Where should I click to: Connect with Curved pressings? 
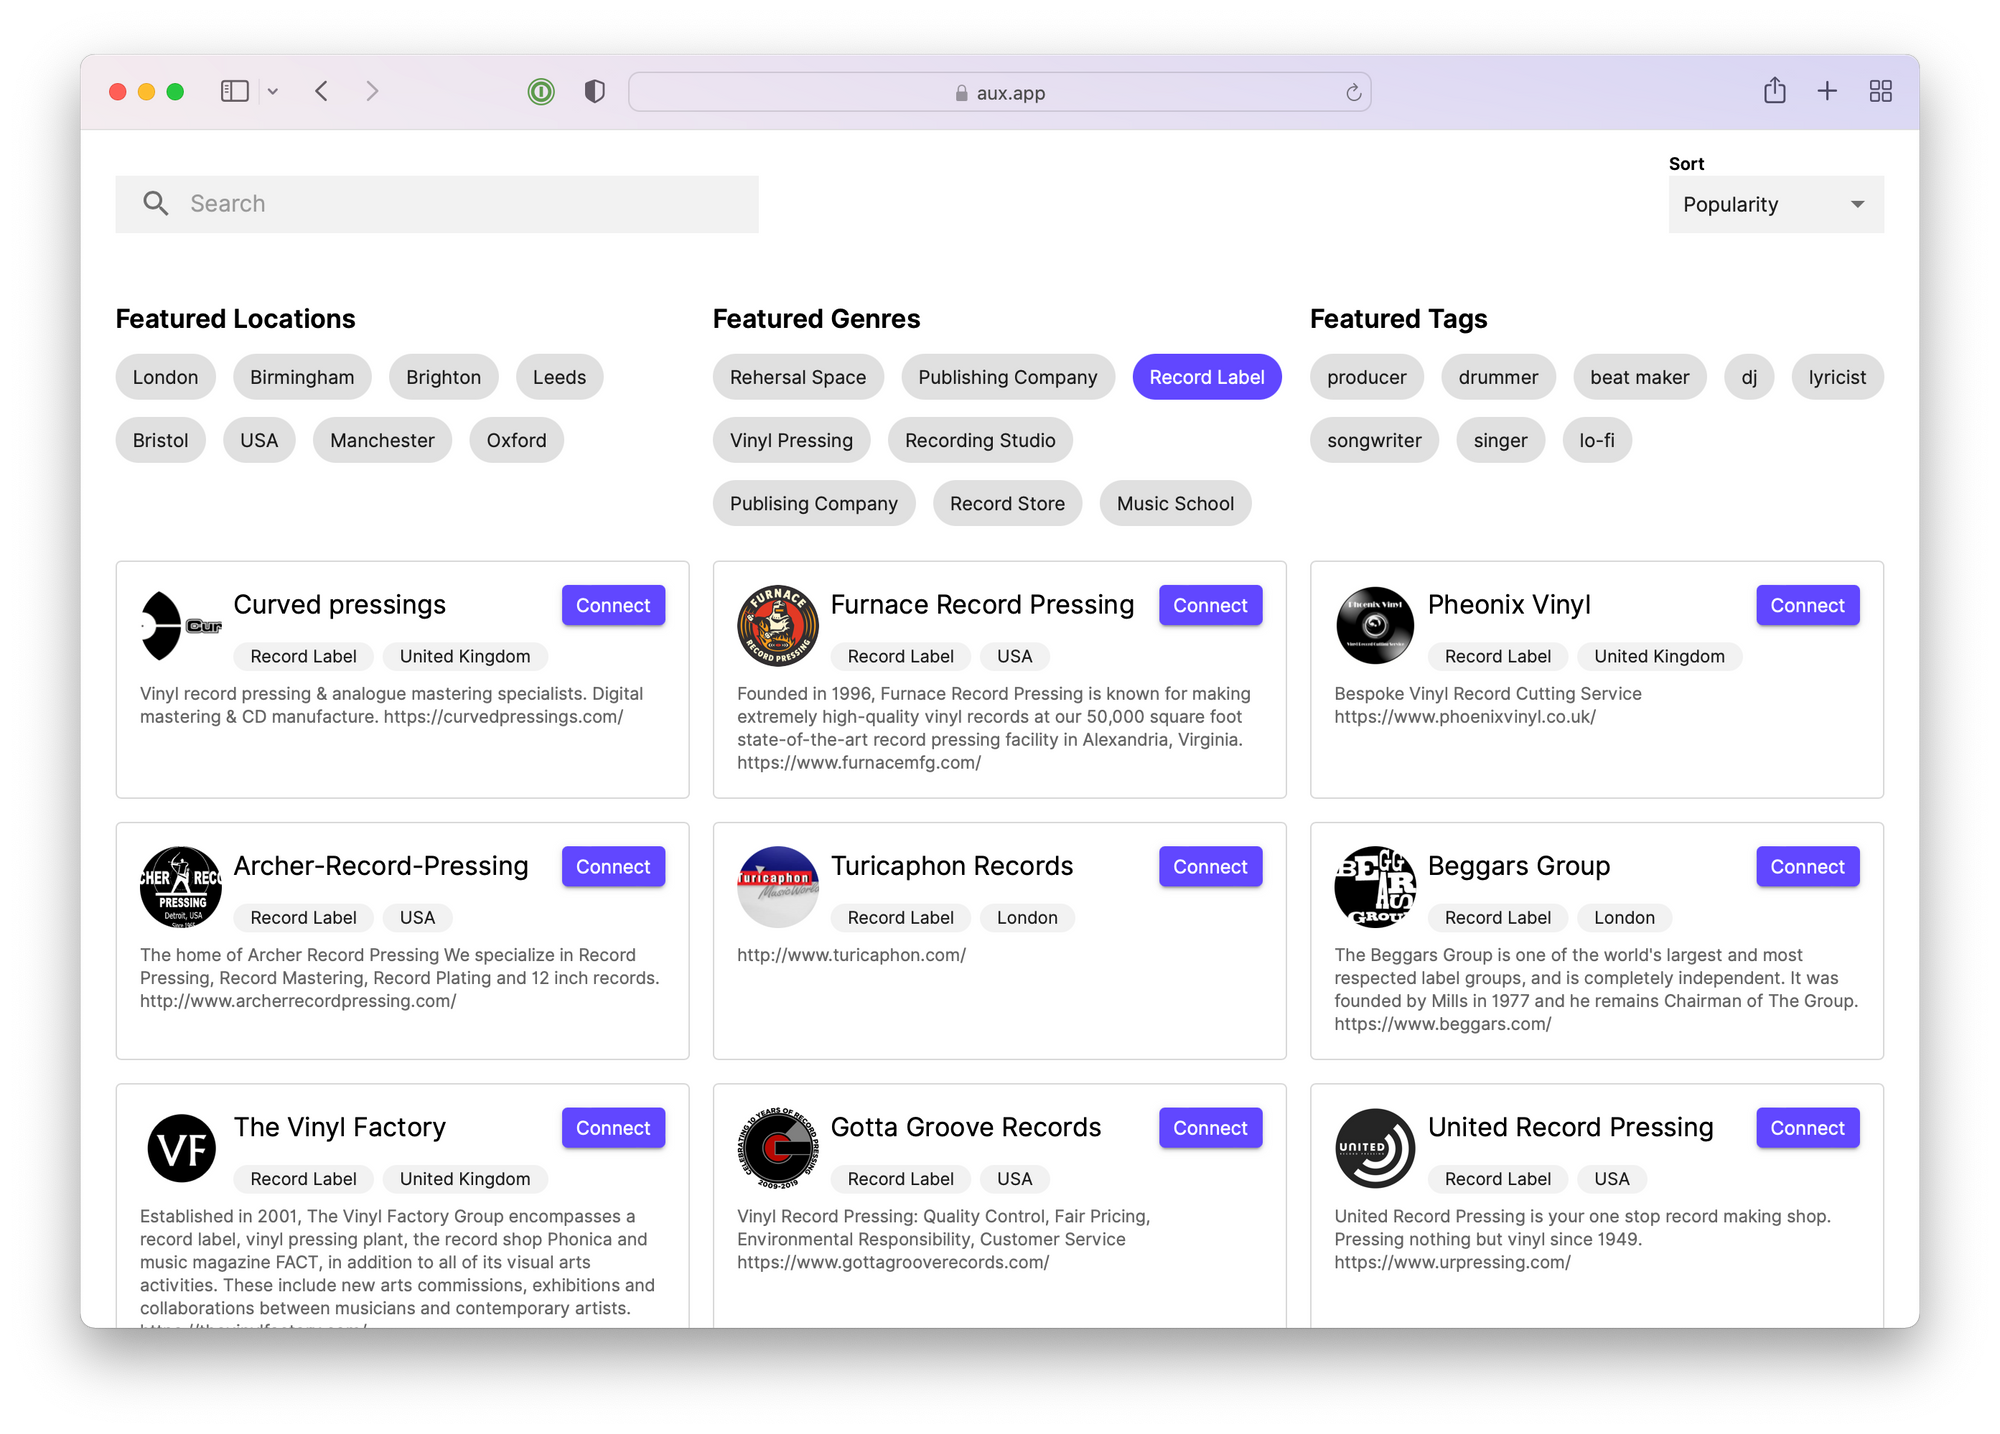[x=613, y=605]
